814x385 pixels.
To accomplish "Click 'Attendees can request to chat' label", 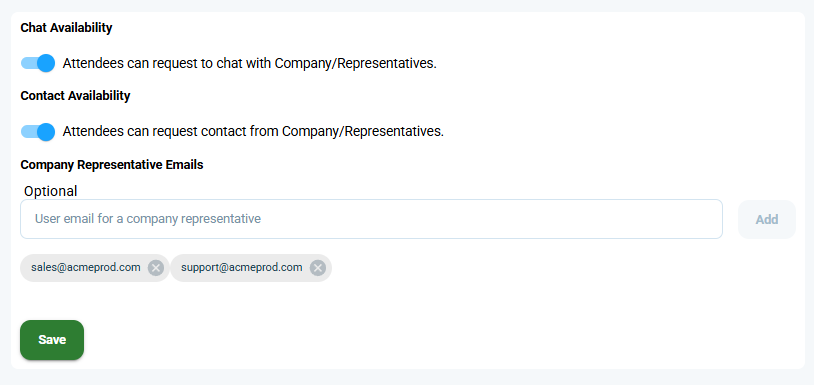I will [250, 63].
